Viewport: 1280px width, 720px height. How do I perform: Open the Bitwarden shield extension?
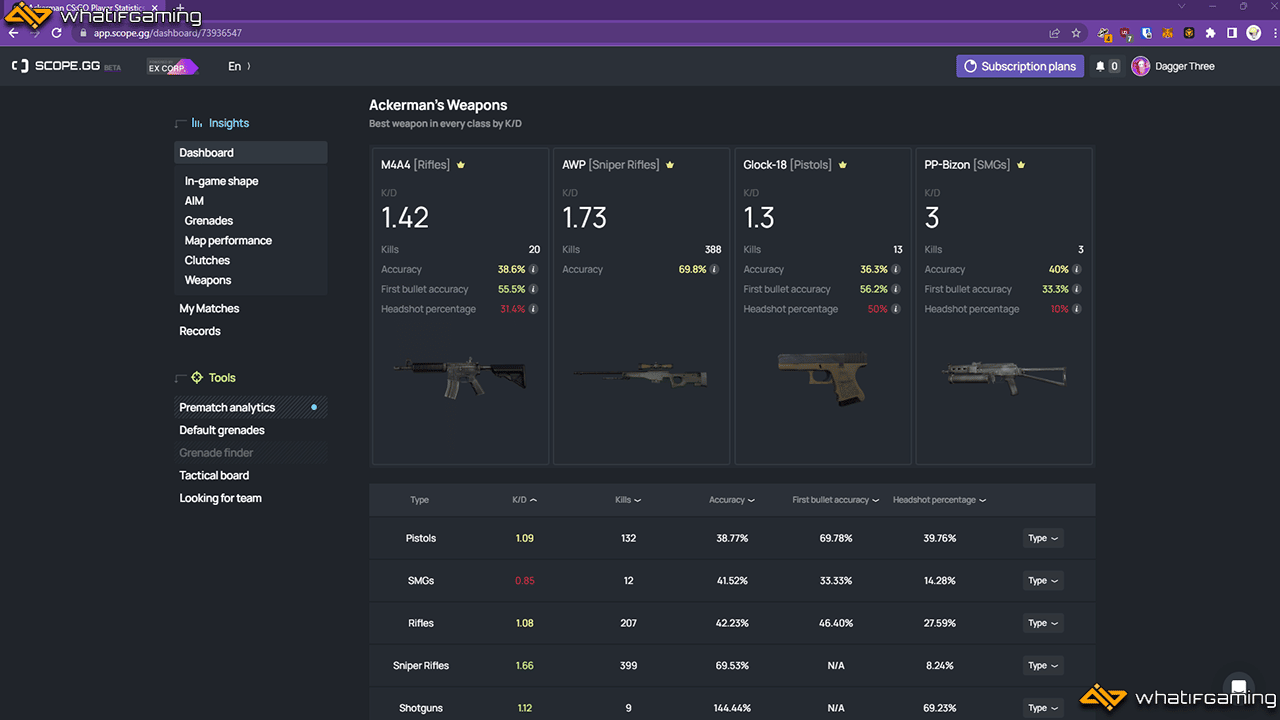pyautogui.click(x=1147, y=33)
